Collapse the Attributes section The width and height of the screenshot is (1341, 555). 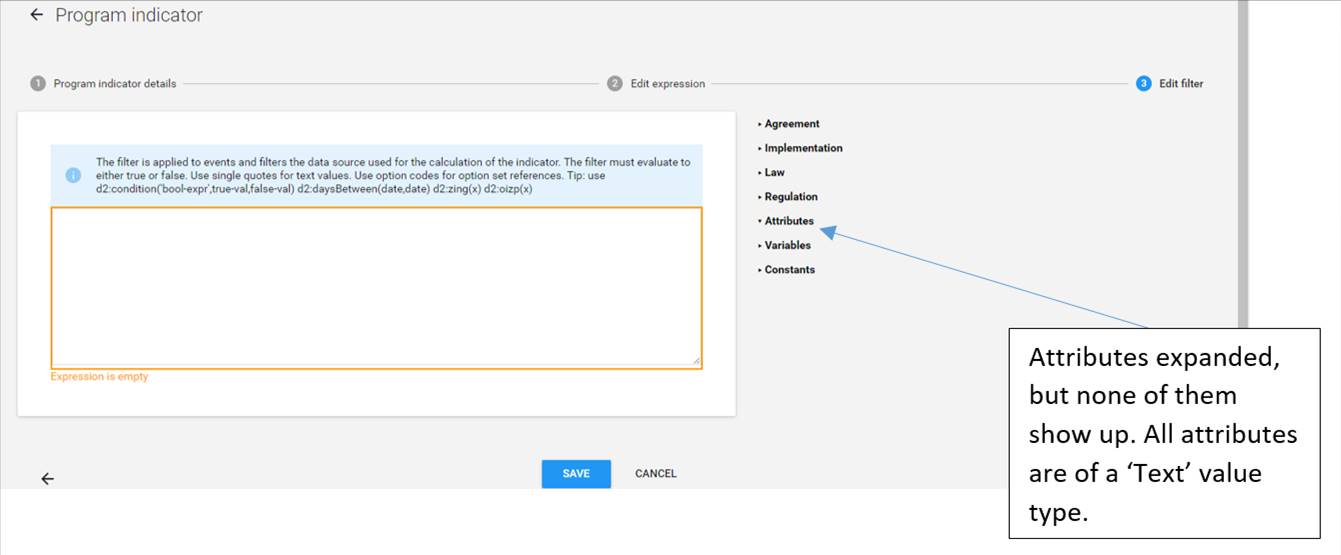788,221
